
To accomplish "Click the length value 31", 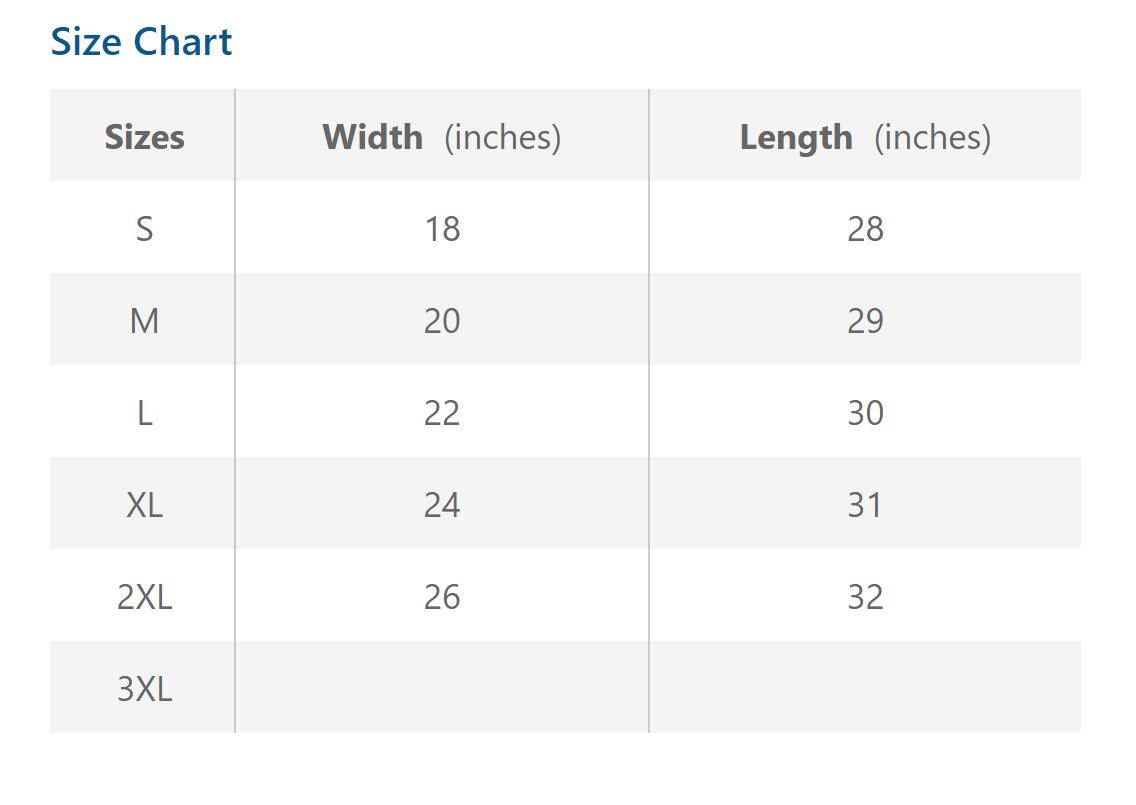I will (x=865, y=505).
